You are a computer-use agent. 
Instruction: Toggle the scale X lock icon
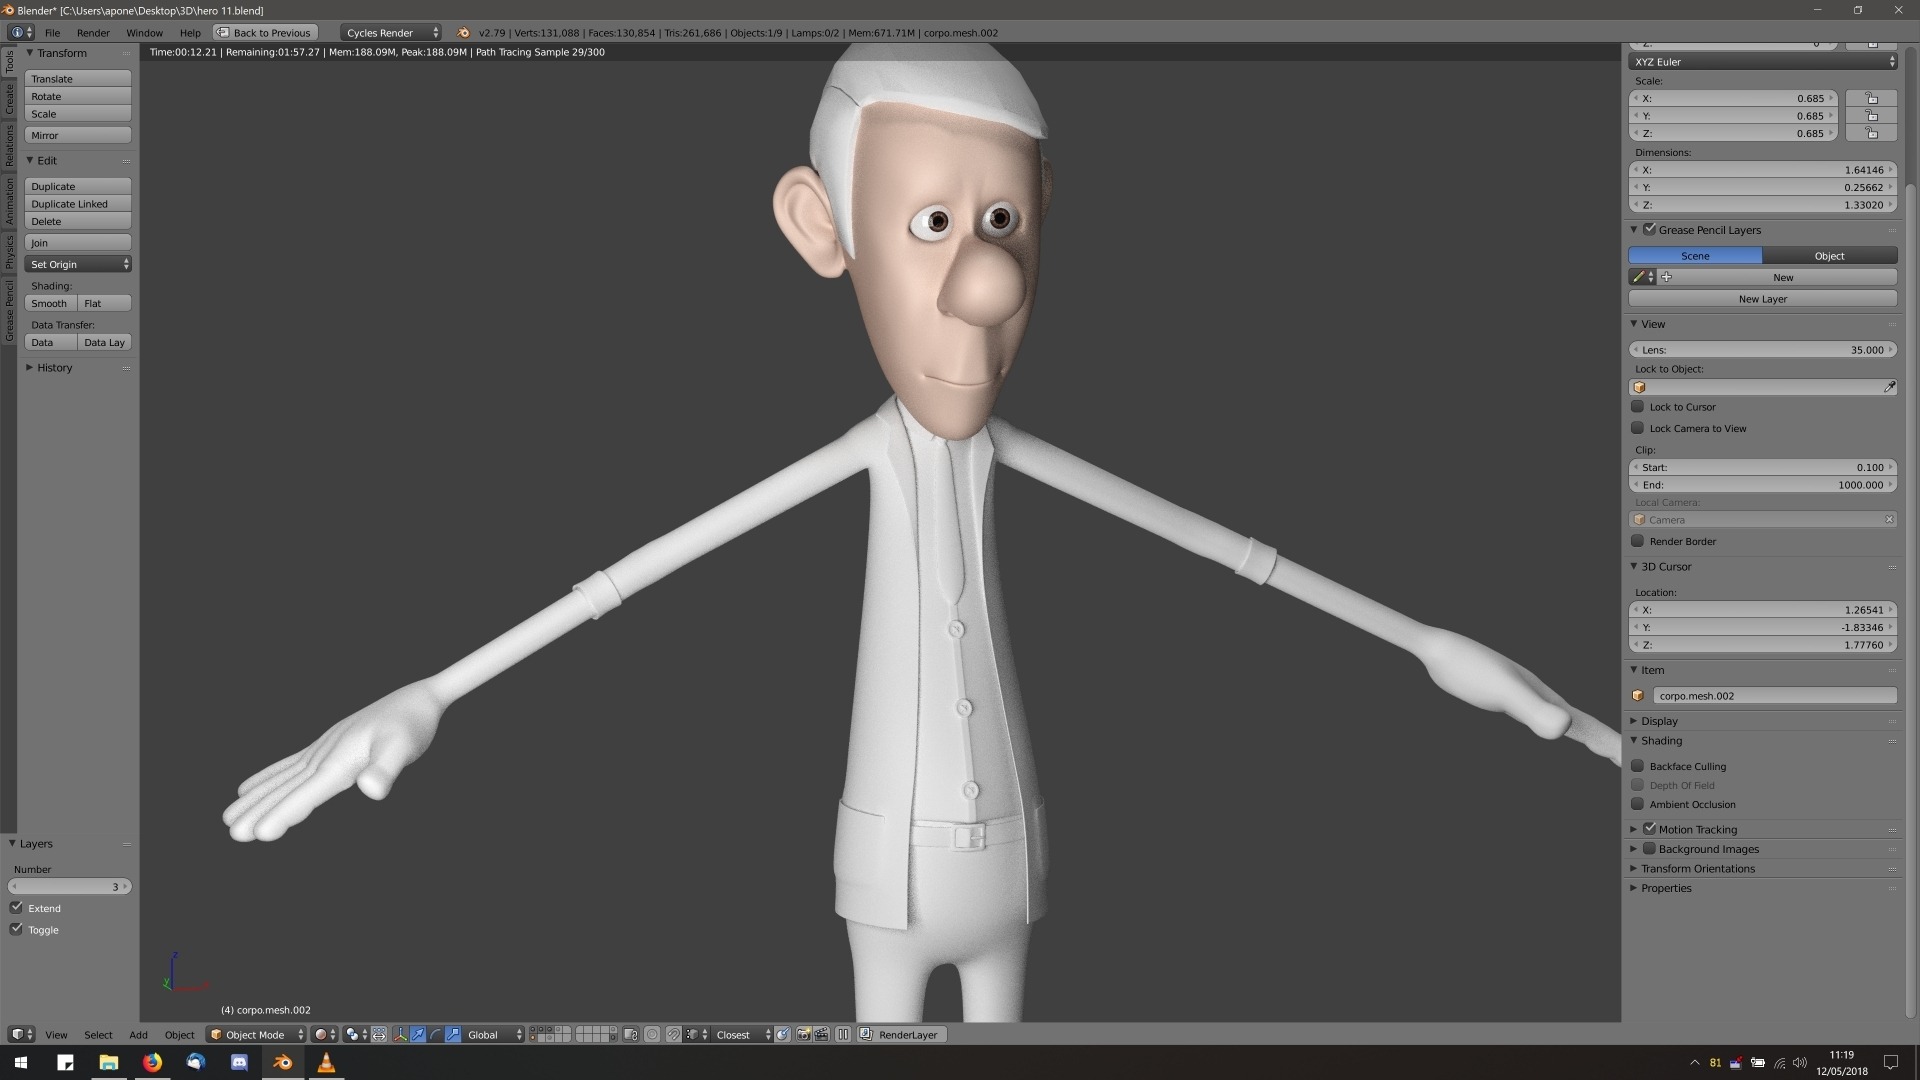1872,98
